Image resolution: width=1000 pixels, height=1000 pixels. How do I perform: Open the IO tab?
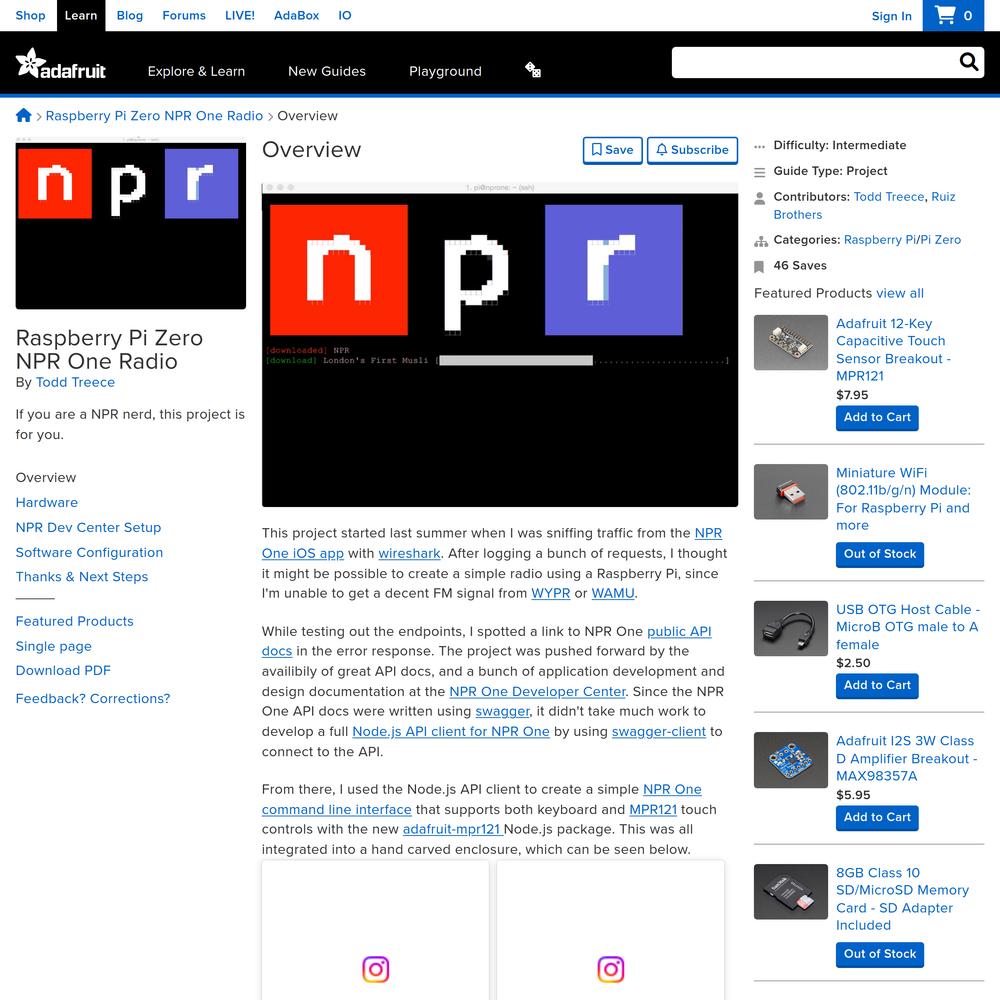[344, 15]
